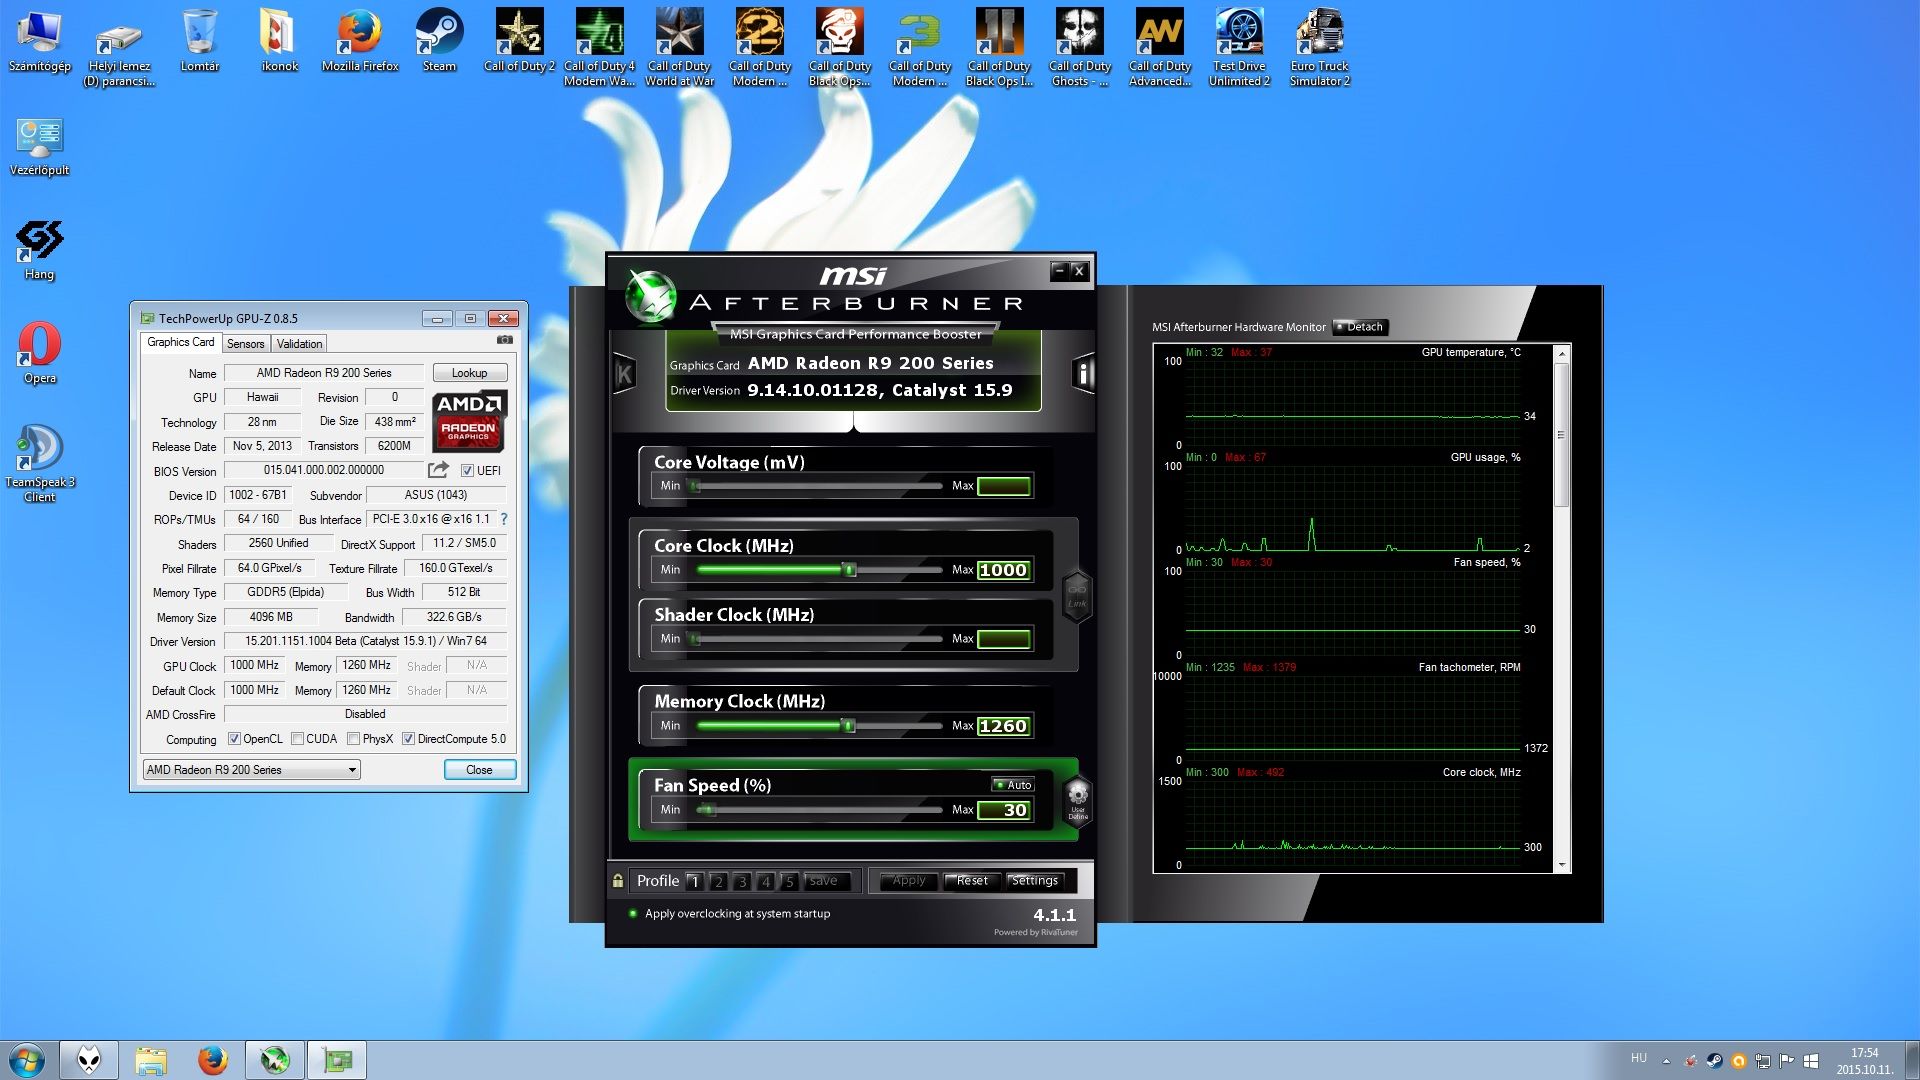Click Afterburner Apply button

[x=909, y=881]
